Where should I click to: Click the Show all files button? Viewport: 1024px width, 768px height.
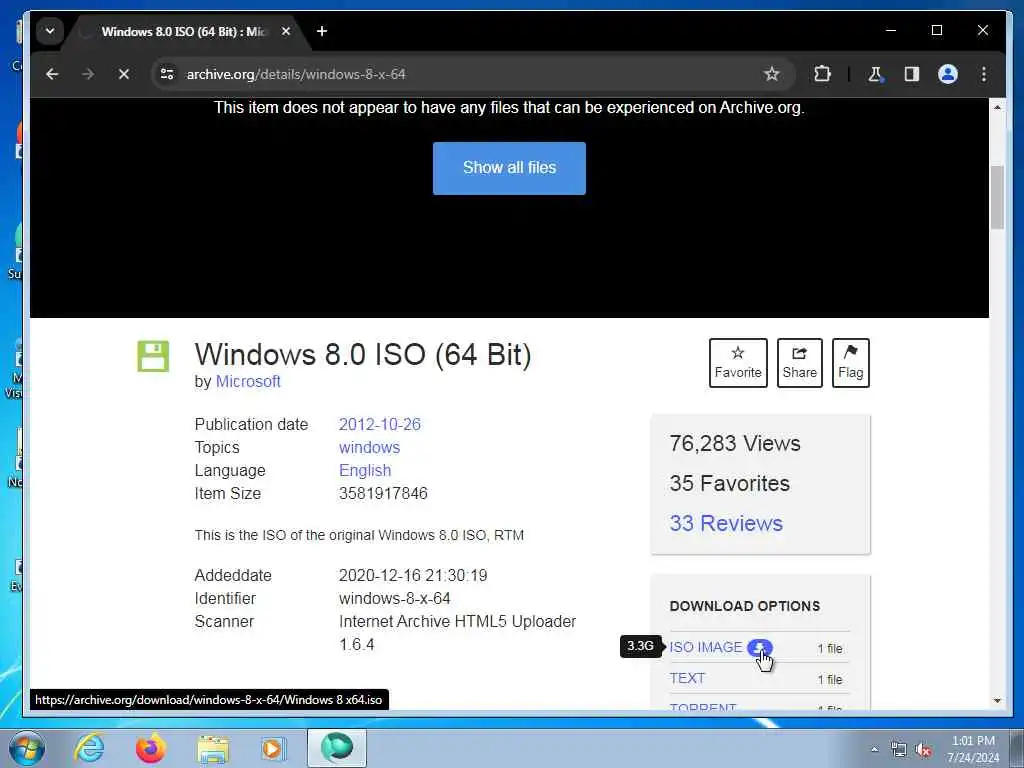509,168
